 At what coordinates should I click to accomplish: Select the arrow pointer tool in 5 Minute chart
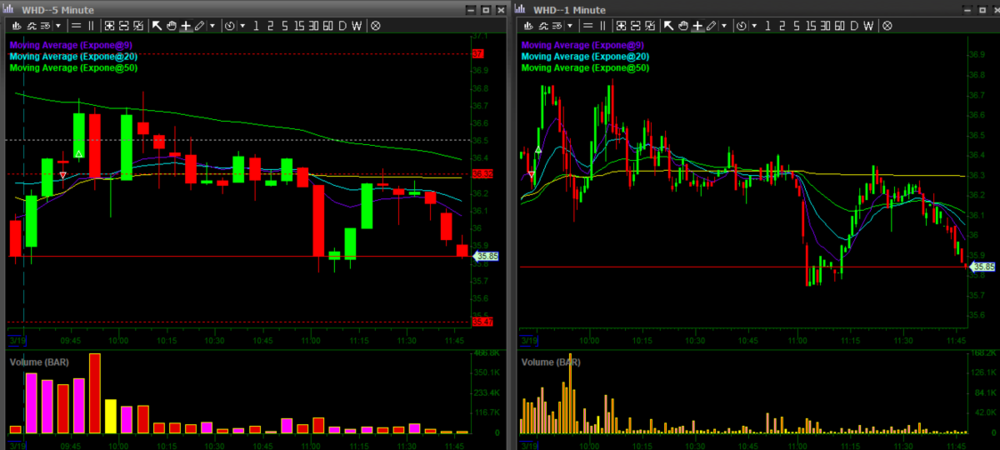click(157, 26)
